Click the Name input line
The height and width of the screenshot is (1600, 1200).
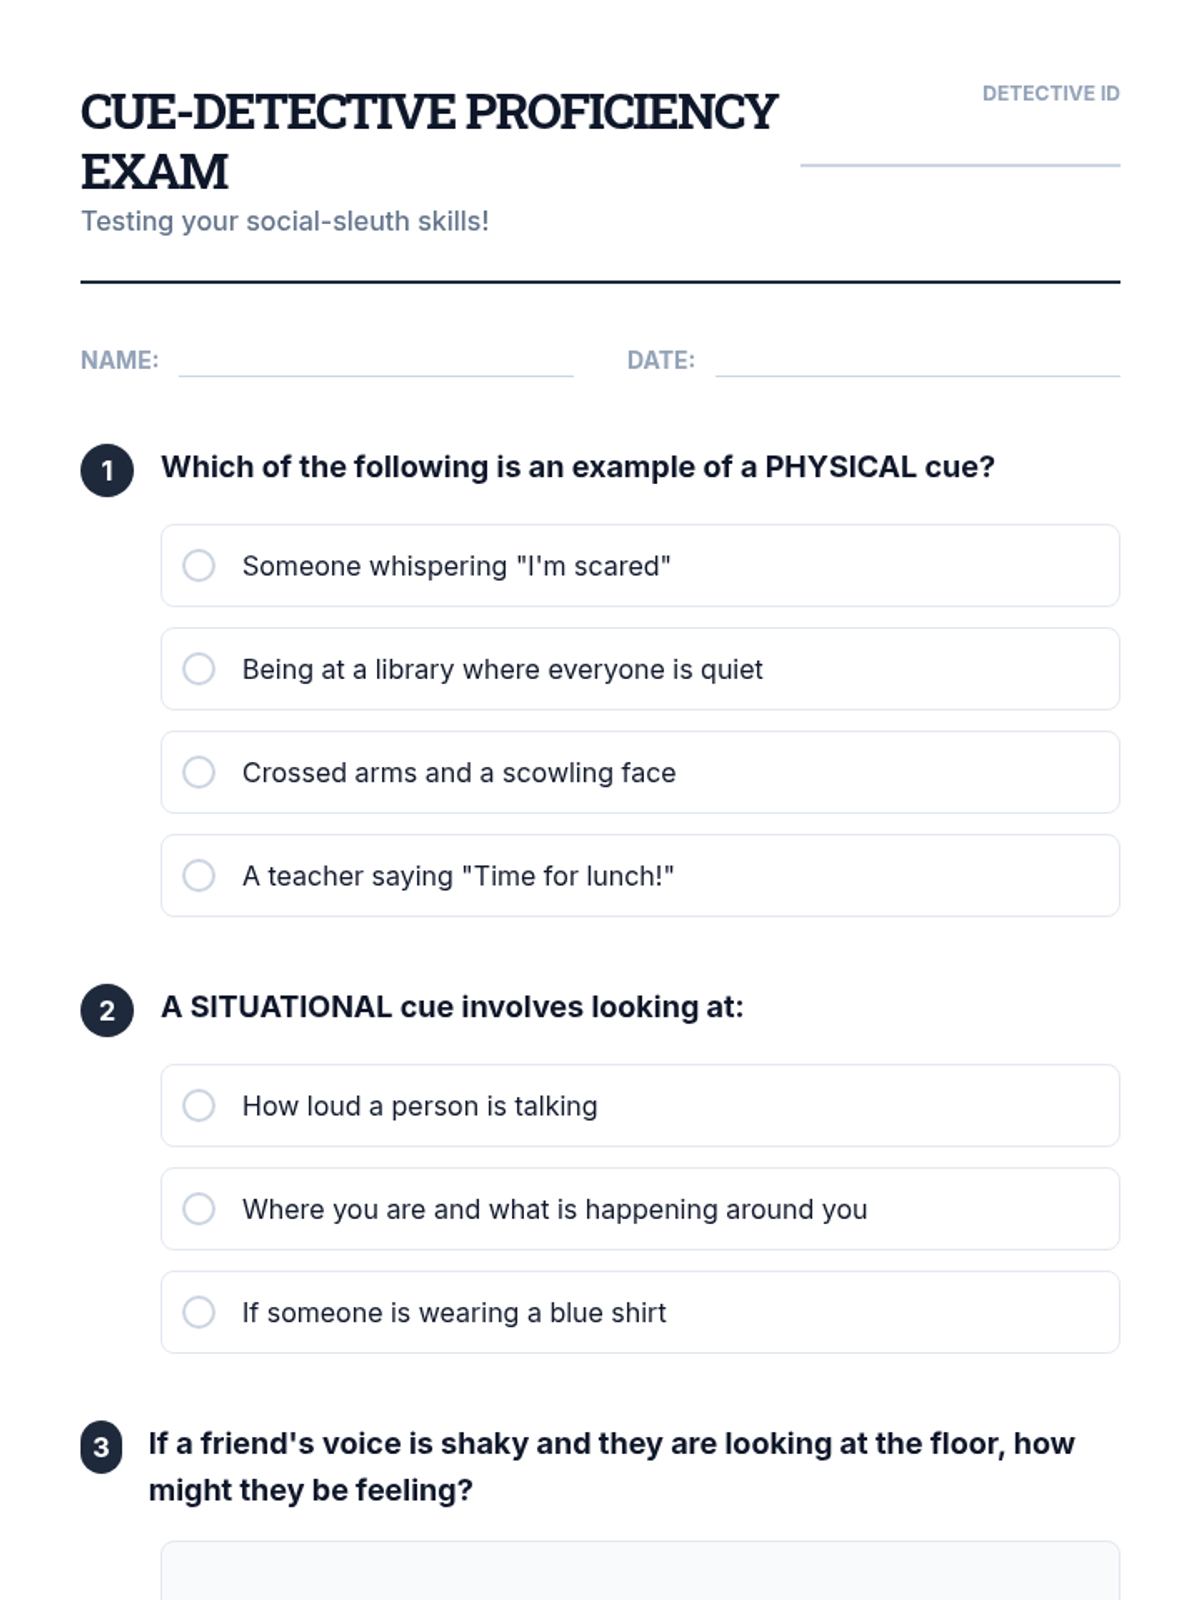point(376,362)
